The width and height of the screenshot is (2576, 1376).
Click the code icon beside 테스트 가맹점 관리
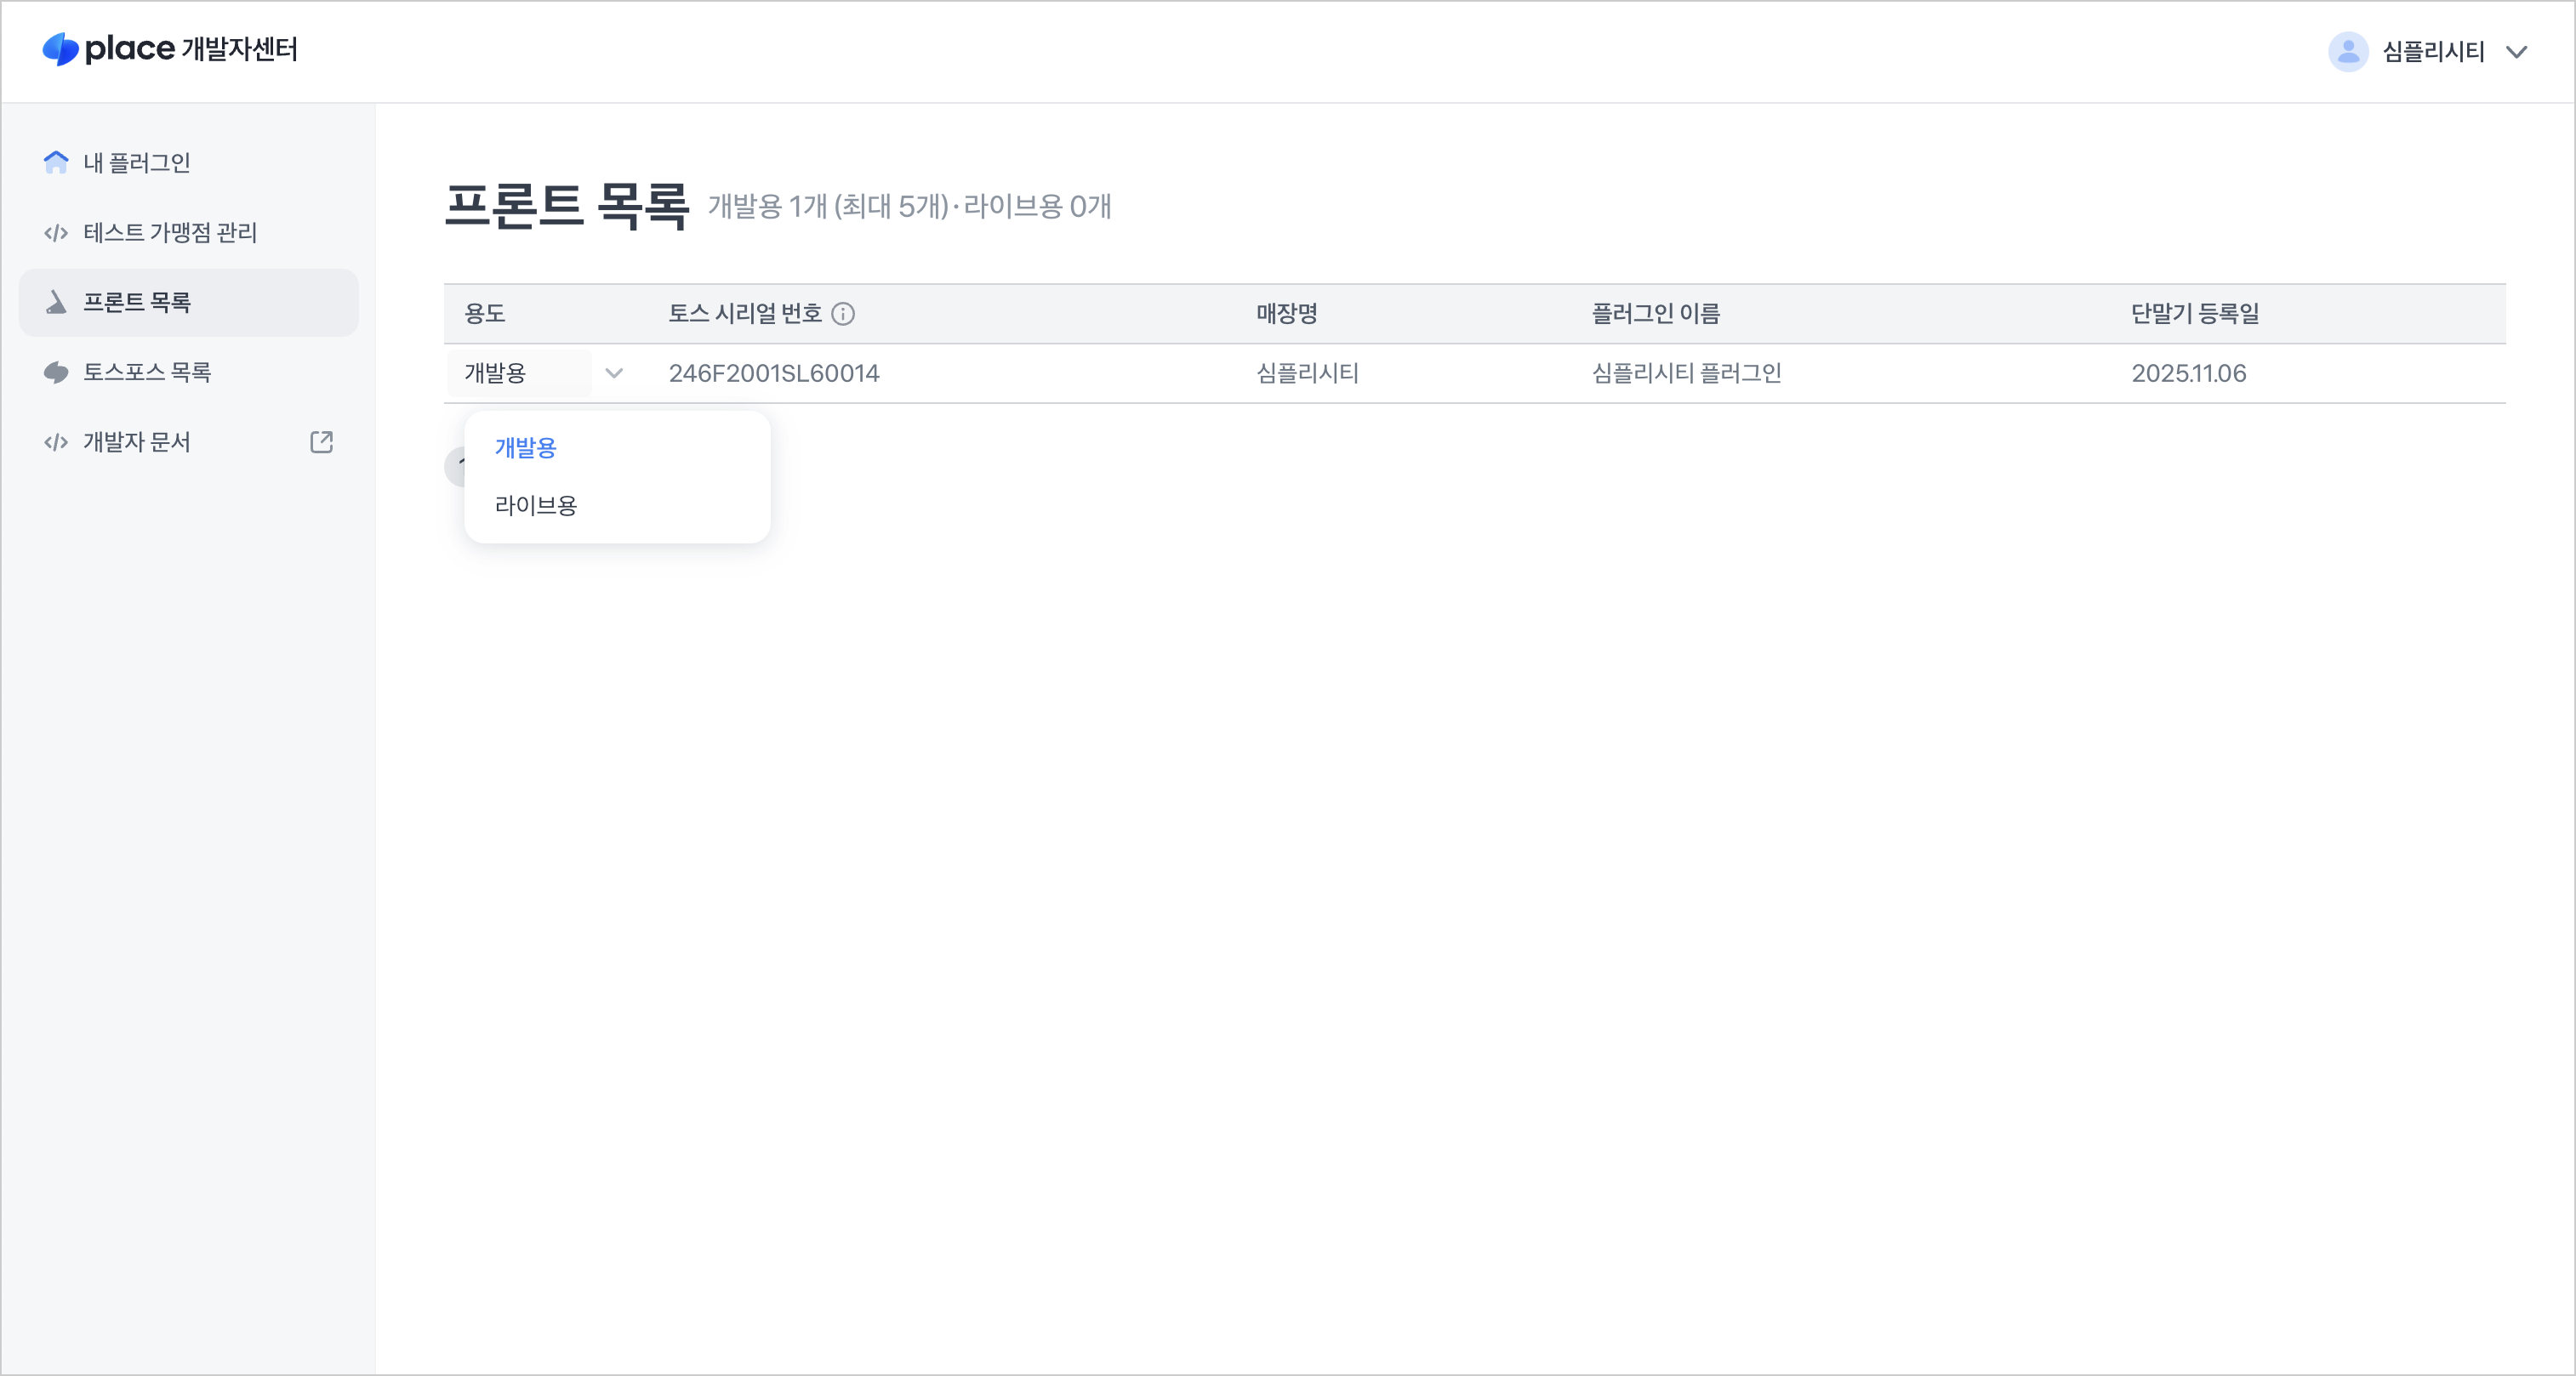point(55,232)
